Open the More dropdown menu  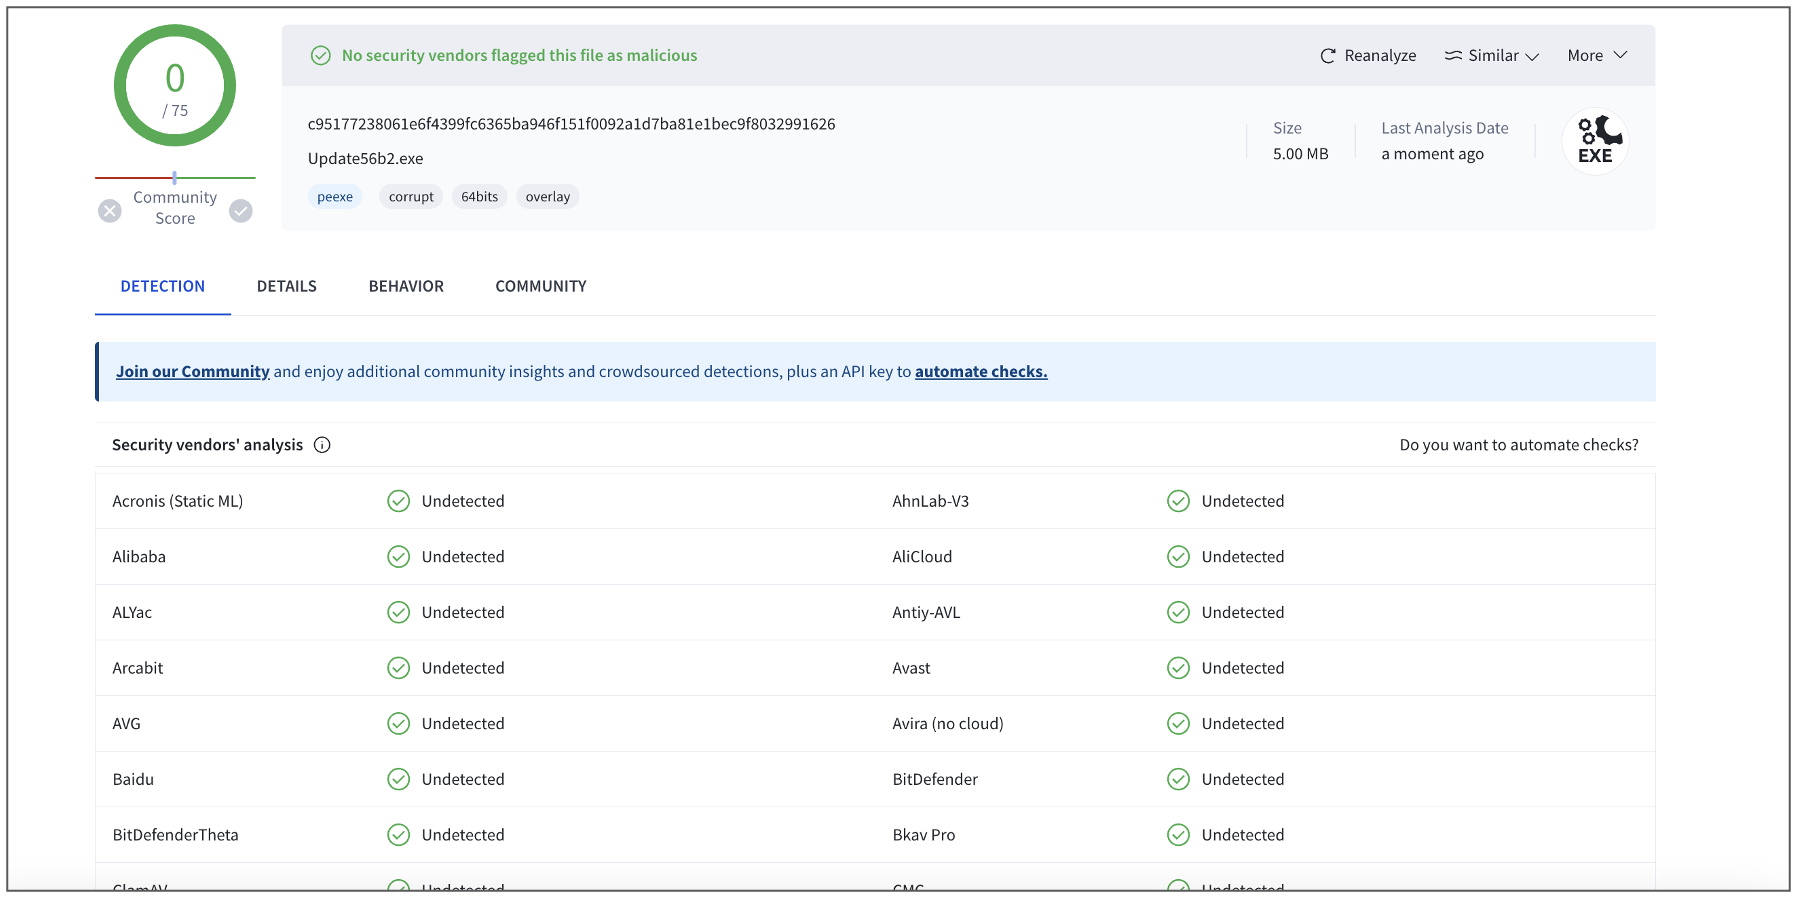1597,56
